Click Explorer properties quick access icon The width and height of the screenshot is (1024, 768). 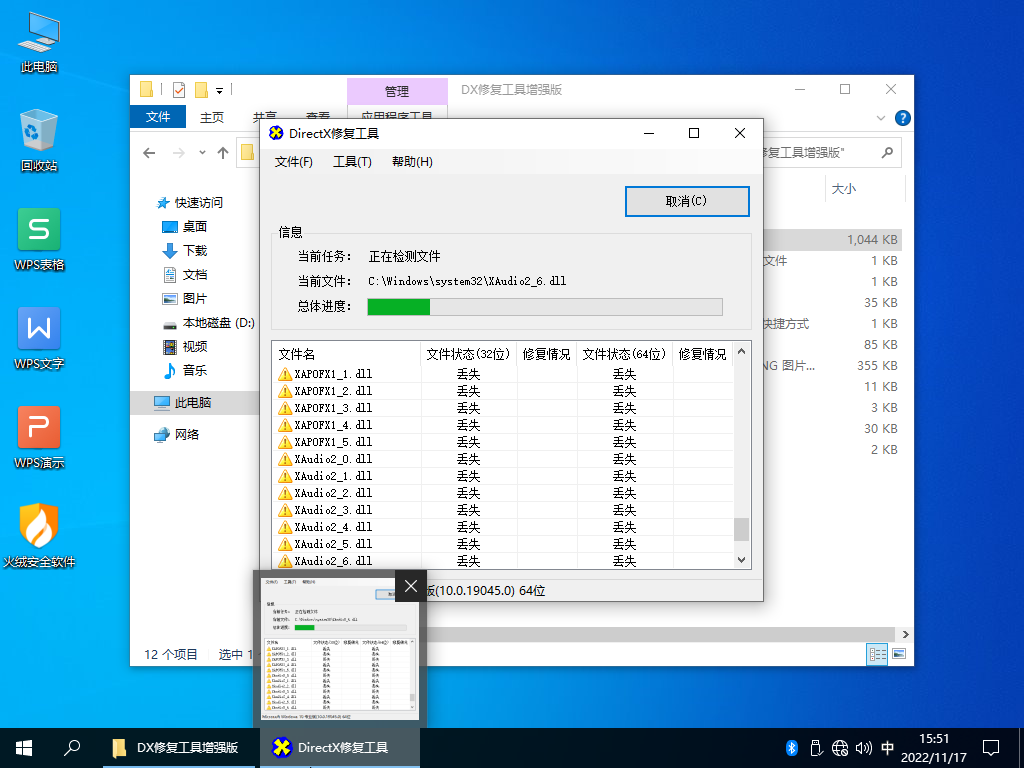click(178, 89)
